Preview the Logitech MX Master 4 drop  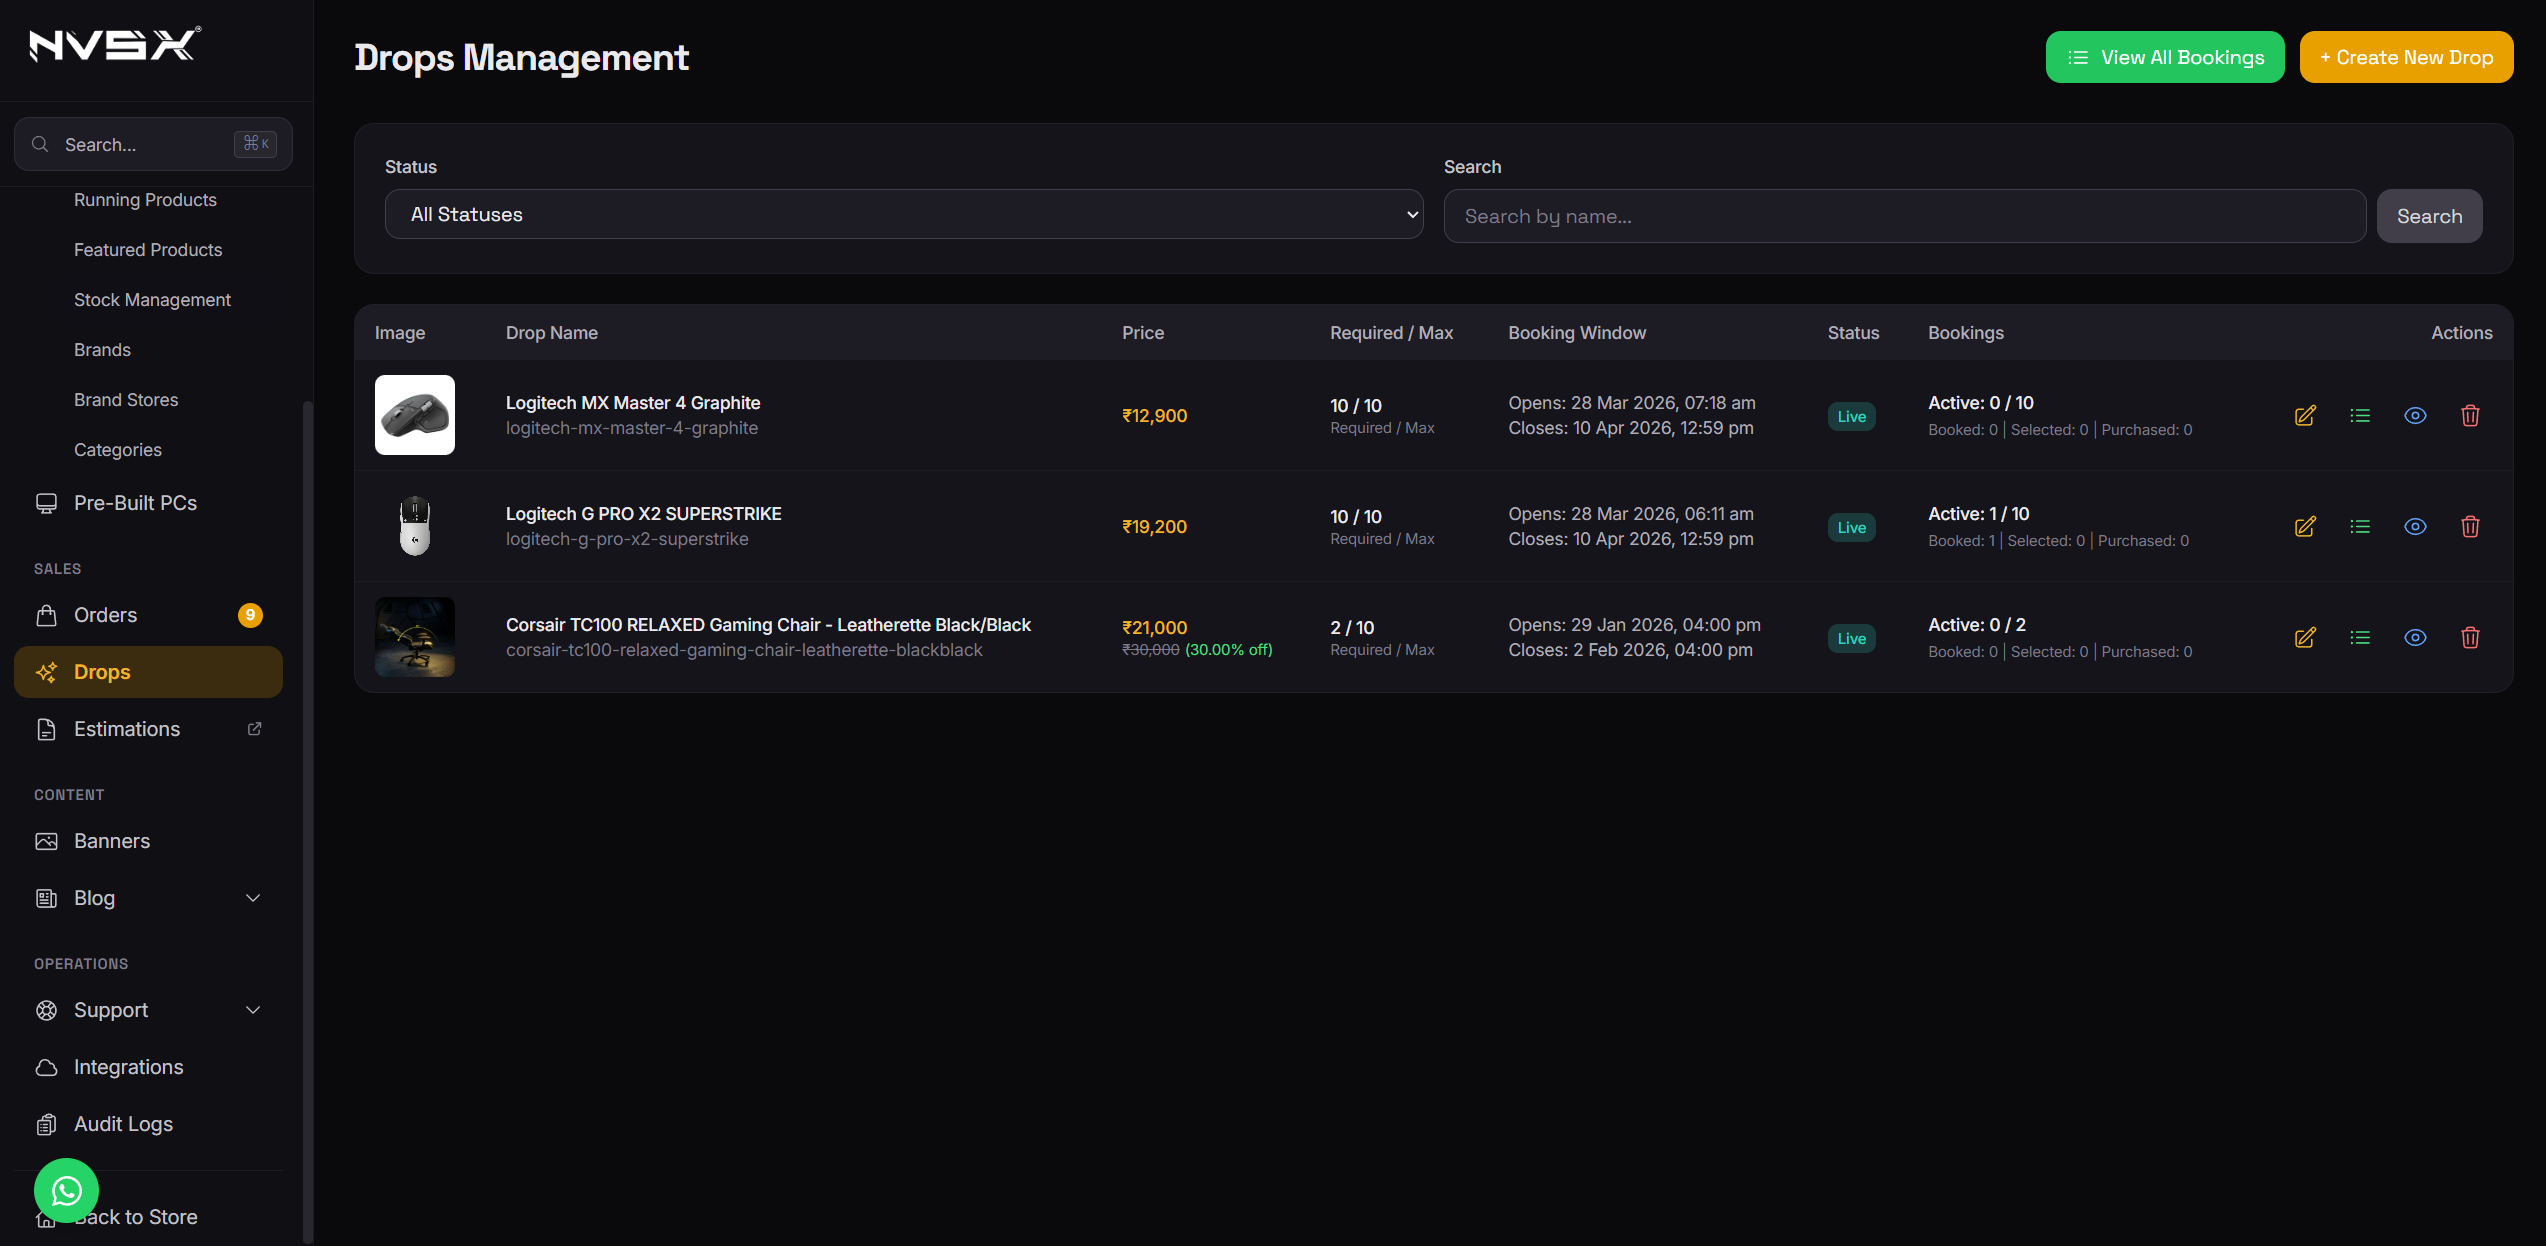click(x=2416, y=415)
